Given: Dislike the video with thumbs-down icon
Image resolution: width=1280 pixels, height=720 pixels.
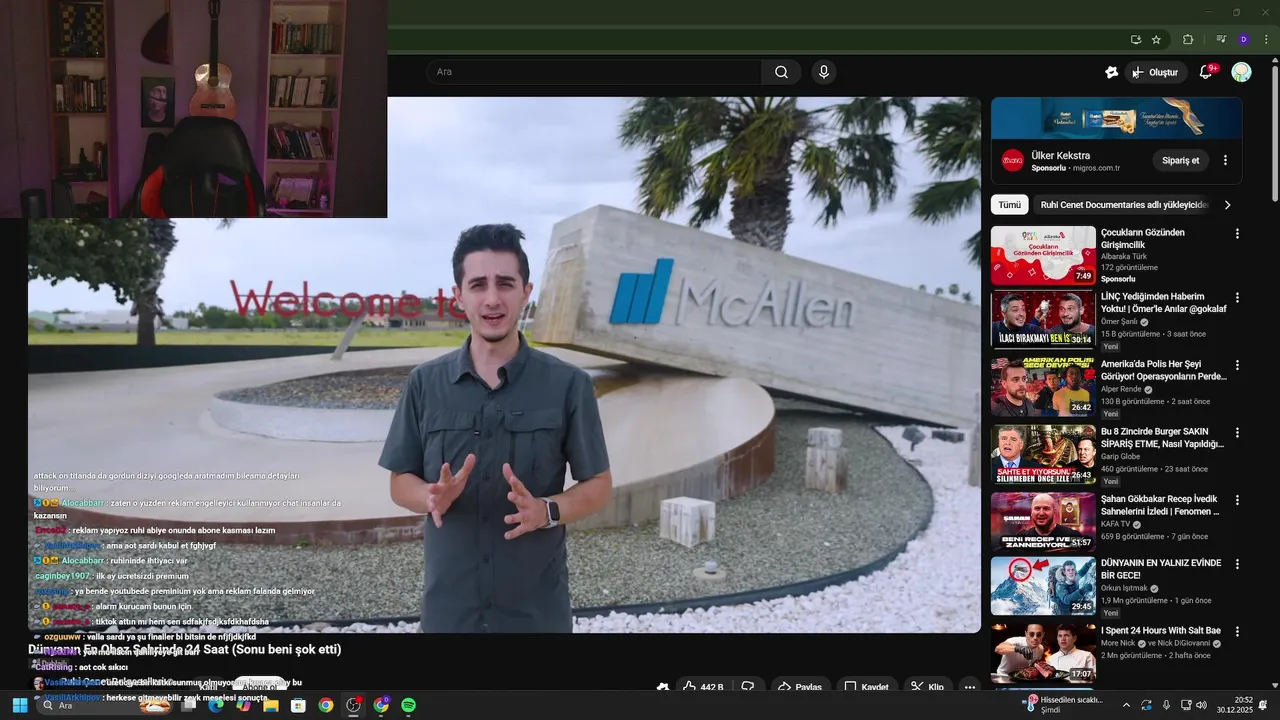Looking at the screenshot, I should tap(748, 687).
